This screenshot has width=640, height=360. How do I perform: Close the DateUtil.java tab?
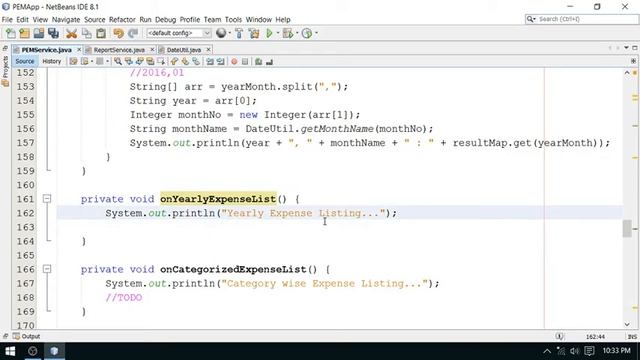coord(209,49)
